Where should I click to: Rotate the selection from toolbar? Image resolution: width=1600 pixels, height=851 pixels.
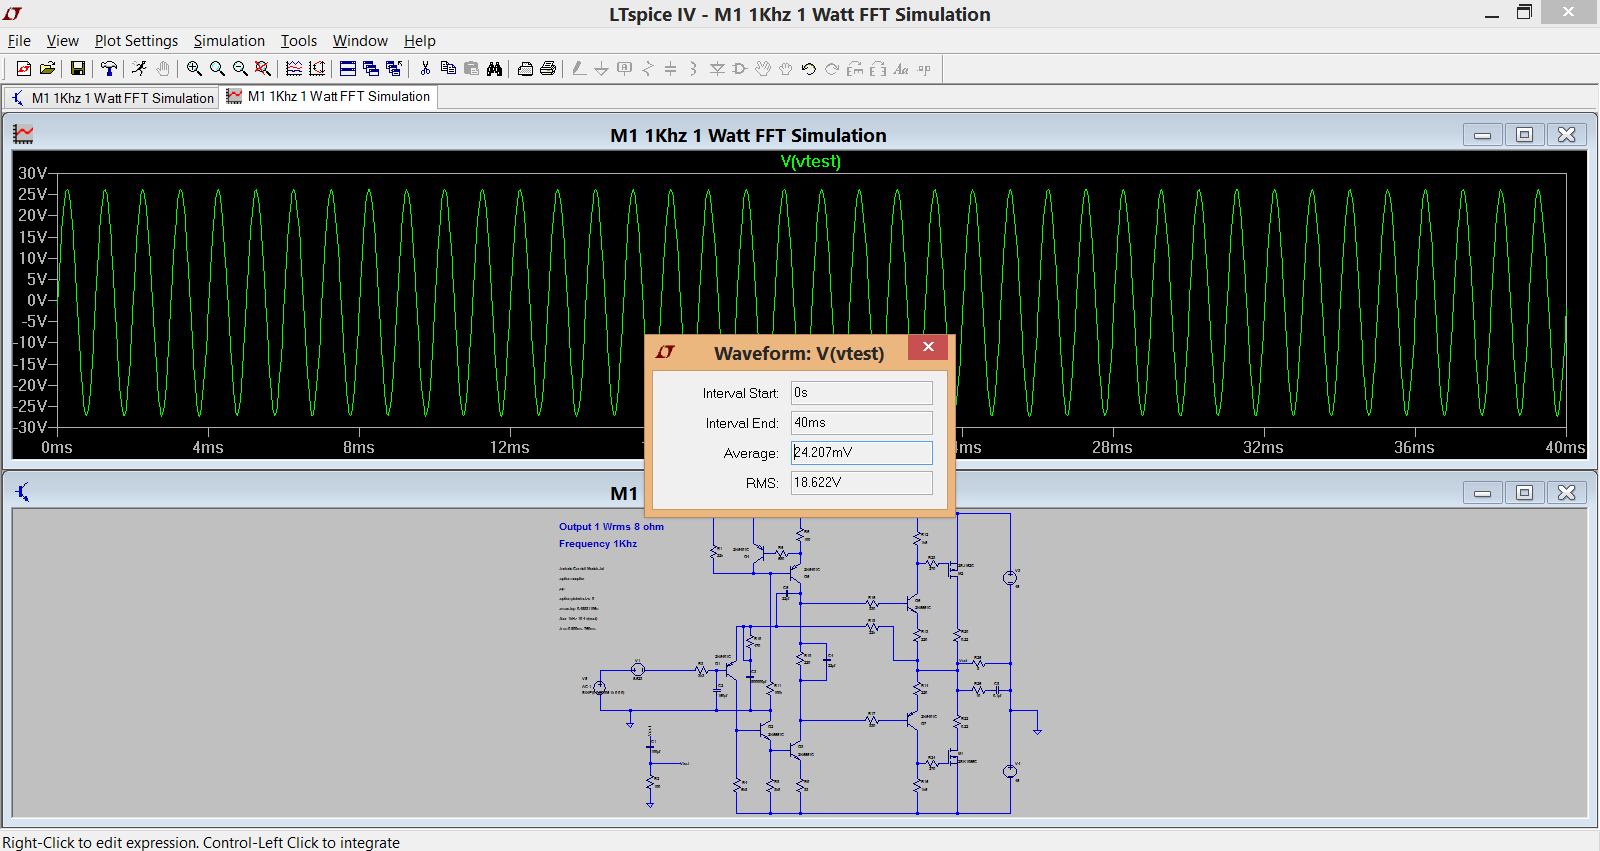tap(855, 69)
